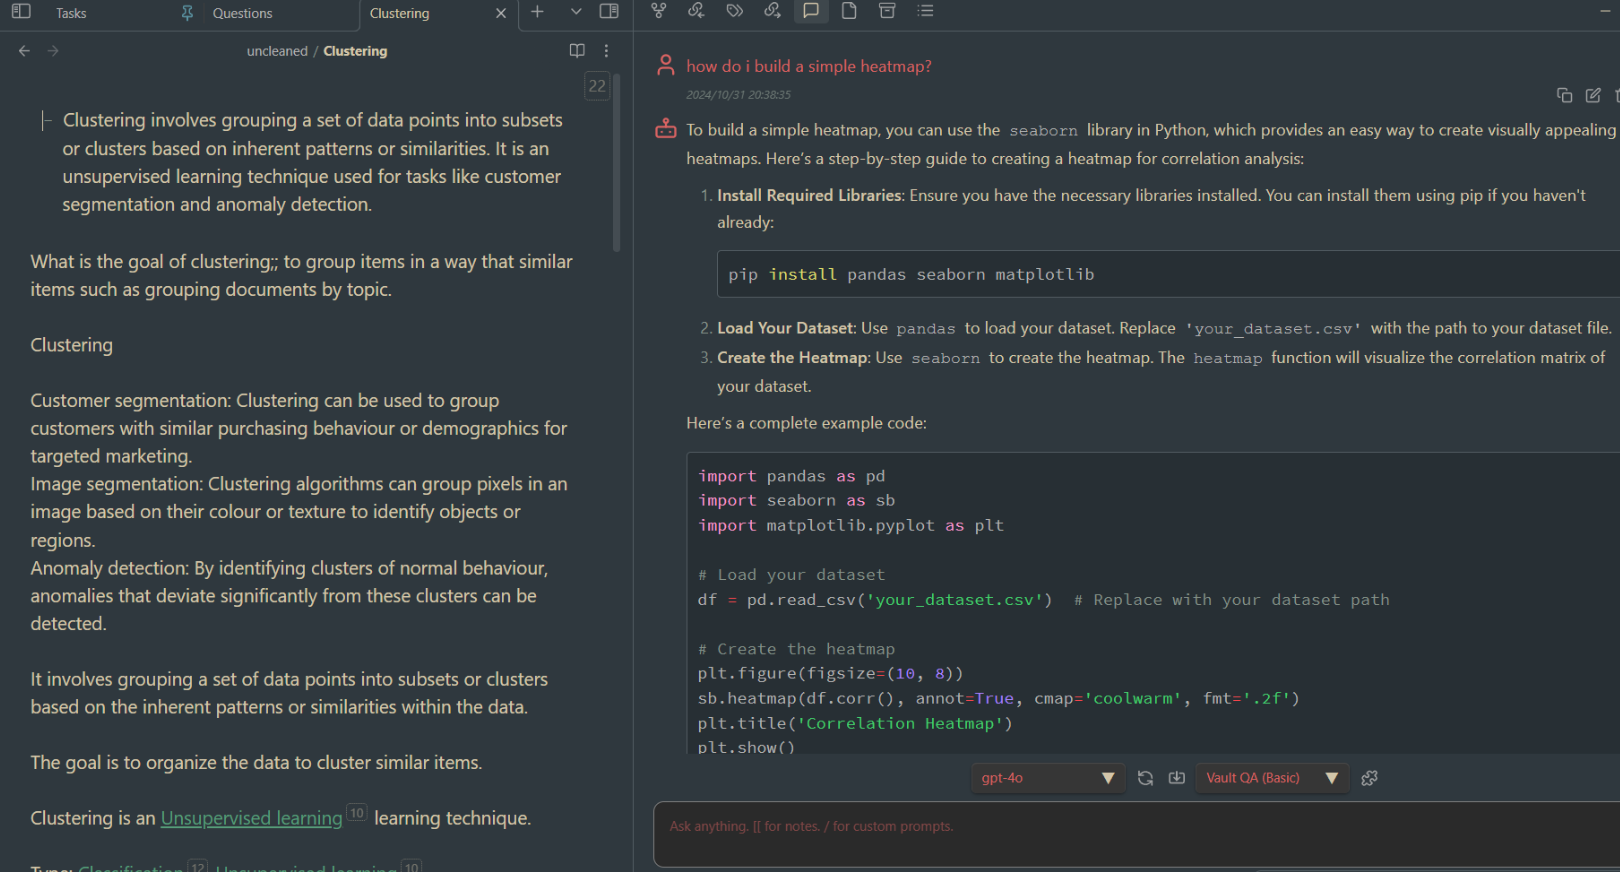Click the pin icon on Tasks tab
Image resolution: width=1620 pixels, height=872 pixels.
pyautogui.click(x=187, y=13)
